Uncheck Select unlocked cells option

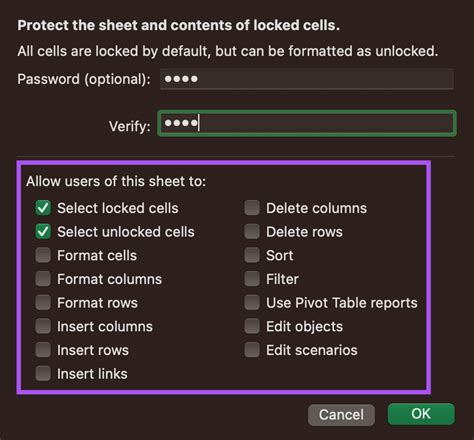tap(43, 231)
